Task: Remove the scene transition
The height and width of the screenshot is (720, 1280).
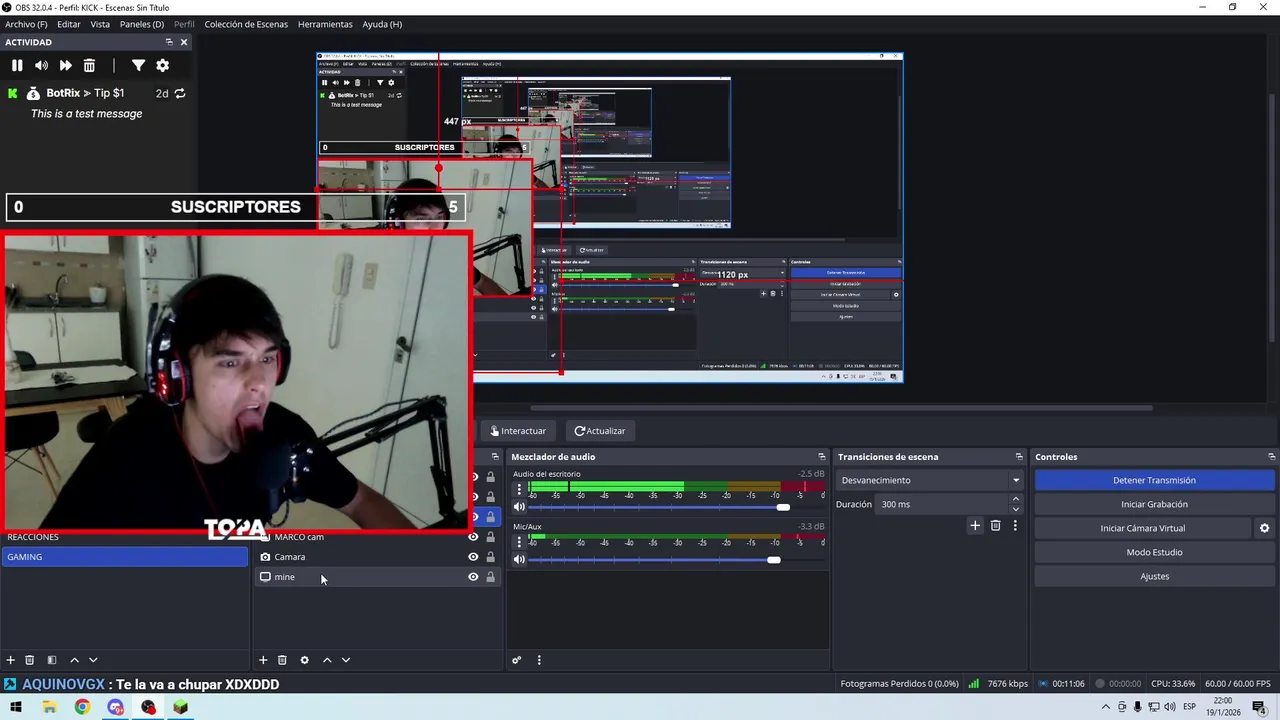Action: [995, 526]
